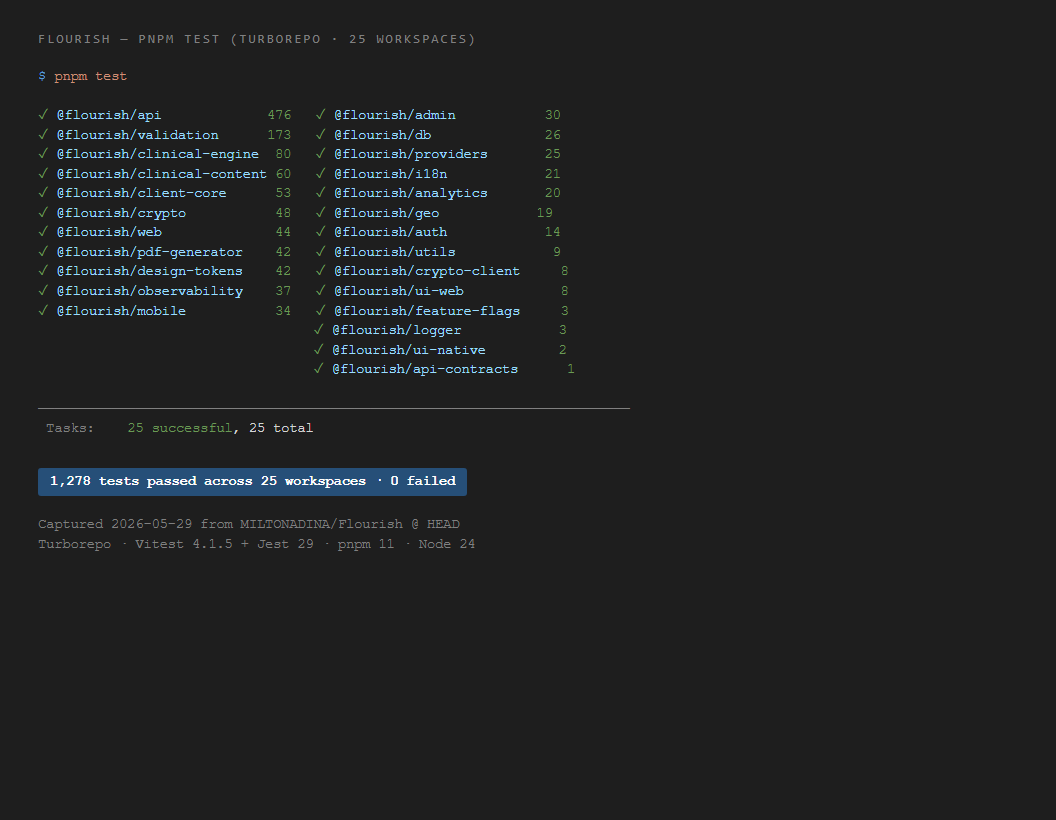Click the checkmark beside @flourish/logger
The height and width of the screenshot is (820, 1056).
319,330
